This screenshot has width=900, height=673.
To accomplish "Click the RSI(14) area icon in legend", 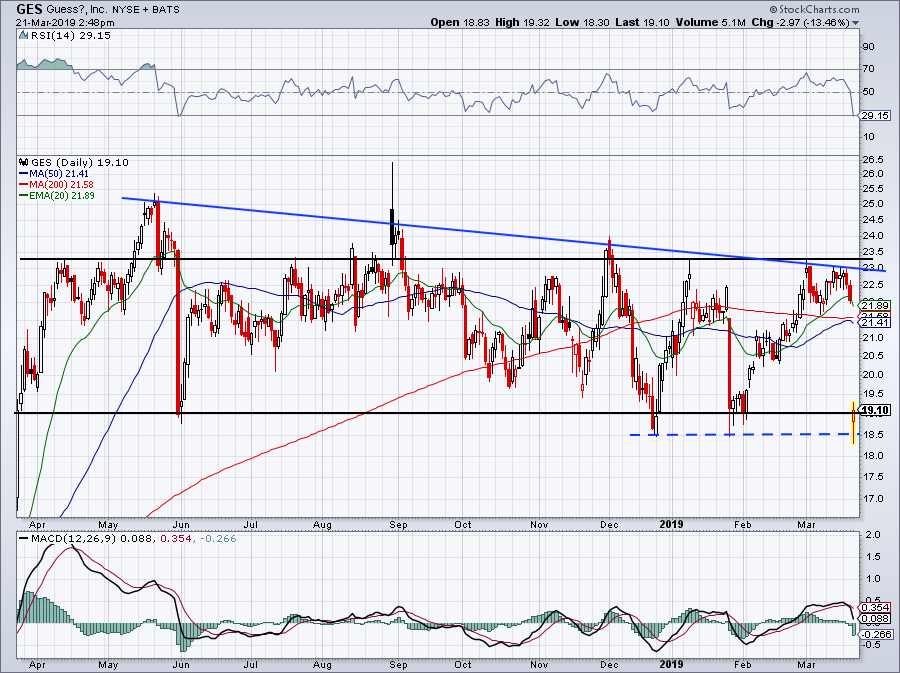I will 23,35.
